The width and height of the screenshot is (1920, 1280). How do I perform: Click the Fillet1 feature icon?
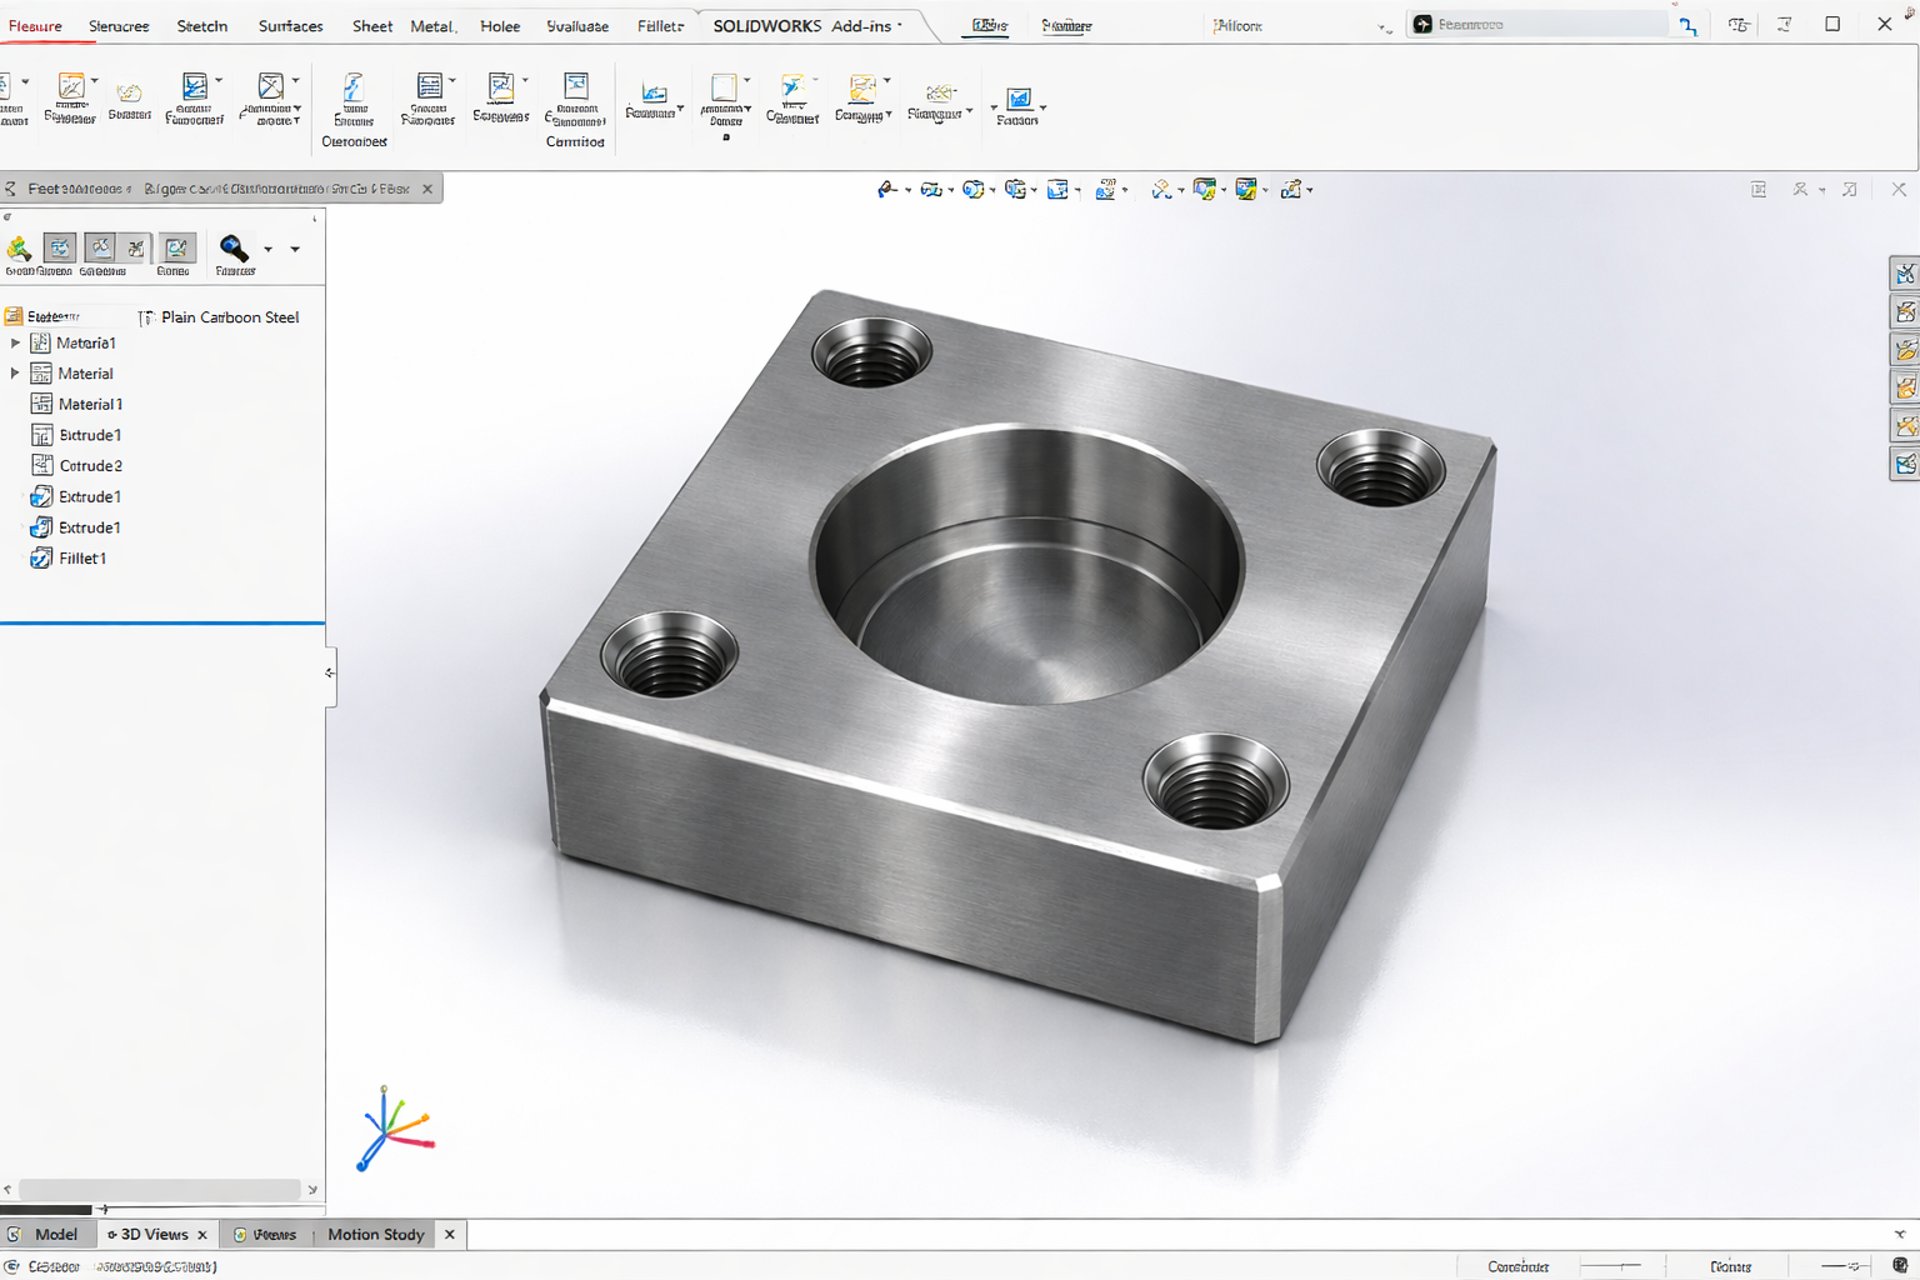(x=41, y=558)
